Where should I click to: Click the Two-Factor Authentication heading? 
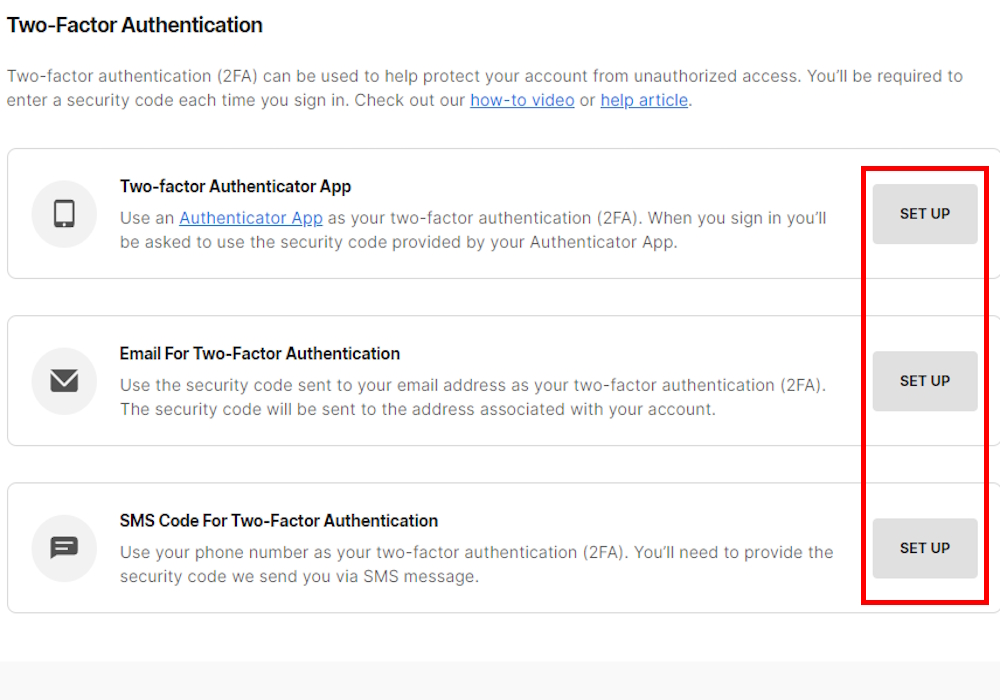point(135,25)
